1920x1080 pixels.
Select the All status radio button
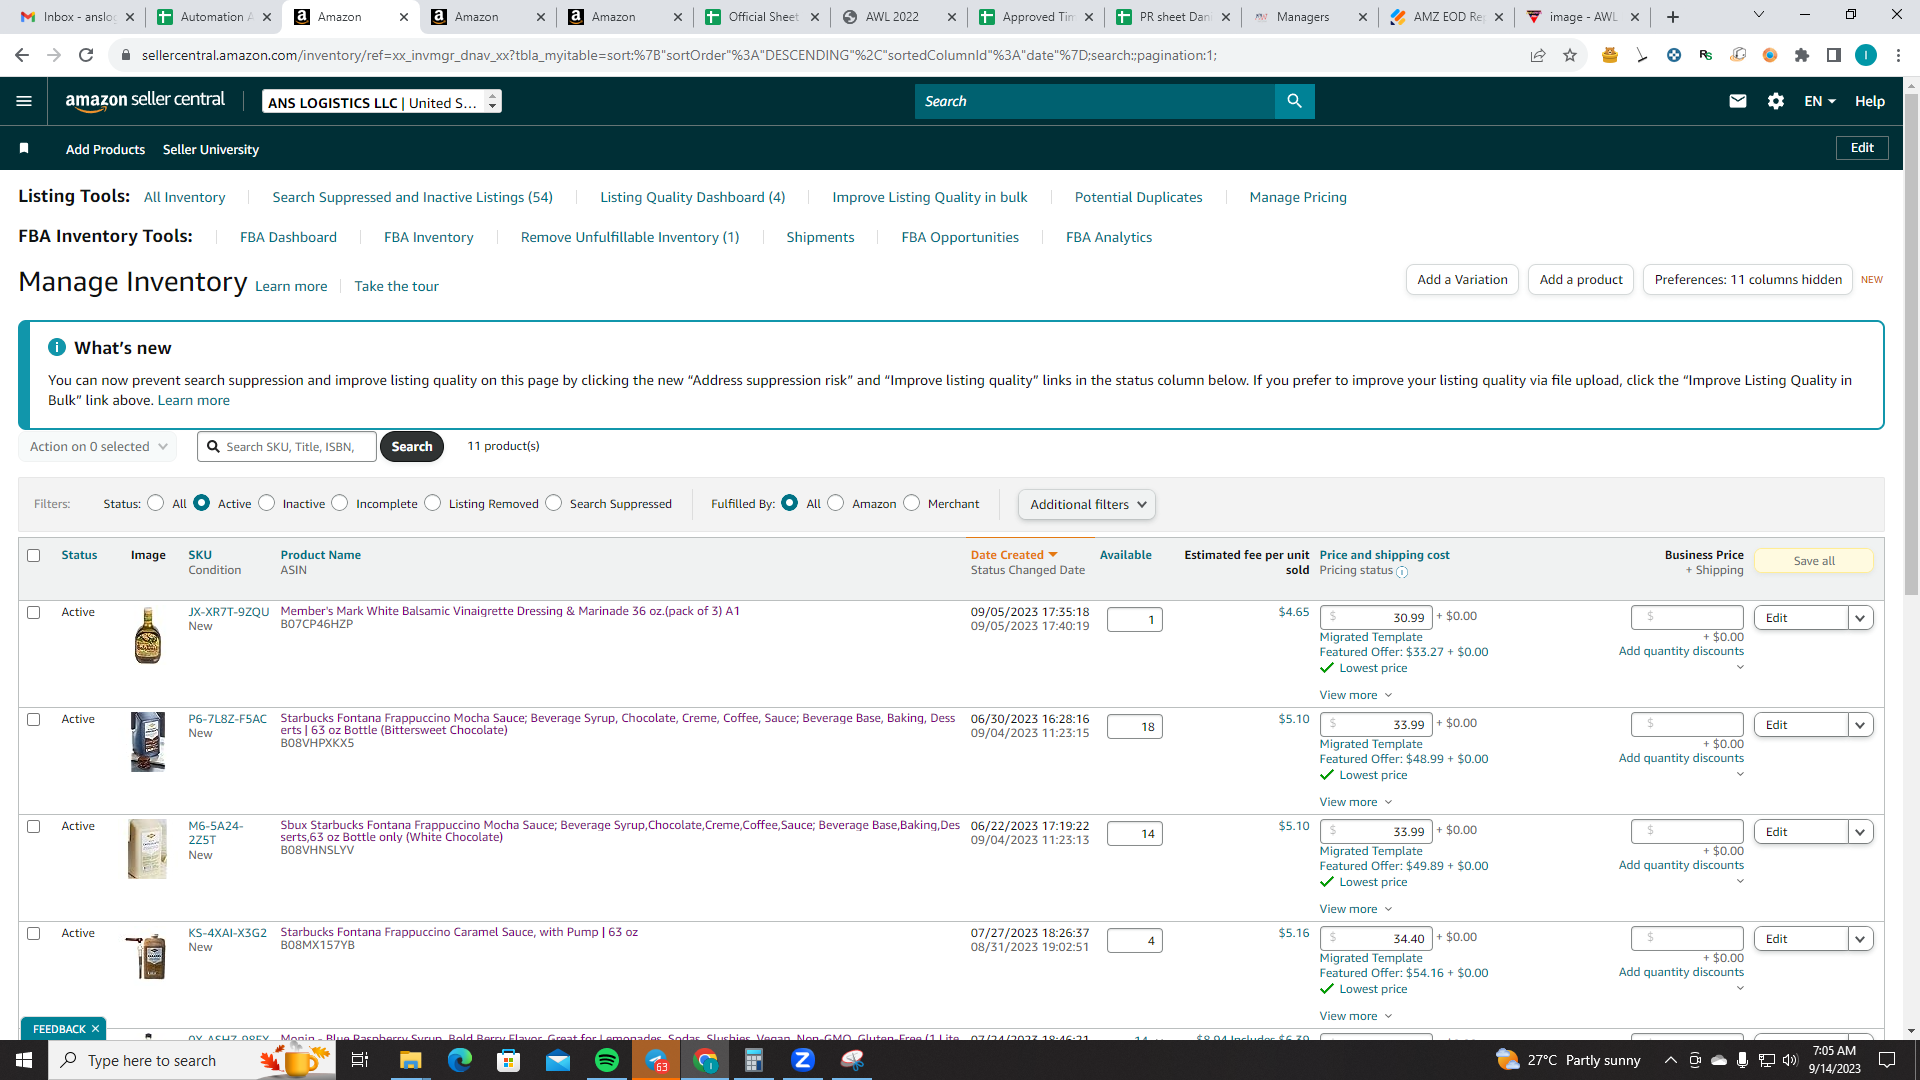coord(155,503)
